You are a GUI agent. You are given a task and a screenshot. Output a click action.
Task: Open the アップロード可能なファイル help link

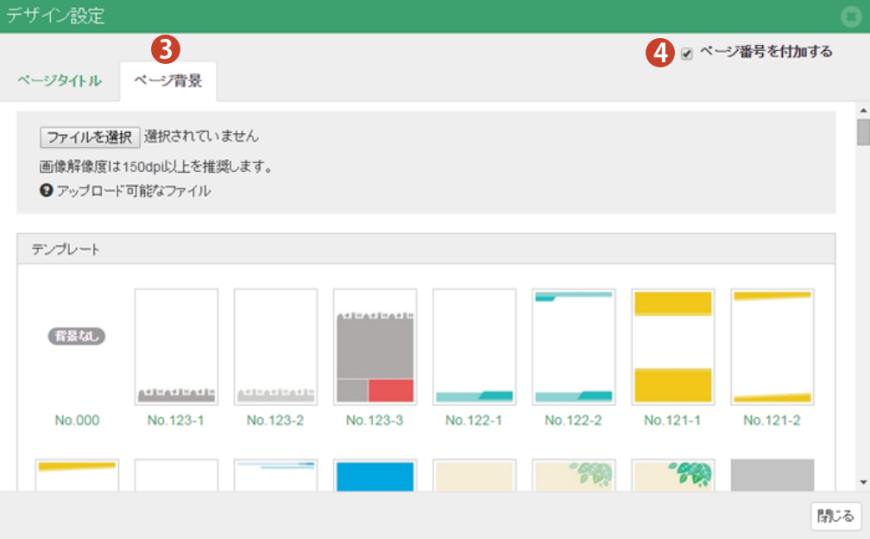pos(133,191)
